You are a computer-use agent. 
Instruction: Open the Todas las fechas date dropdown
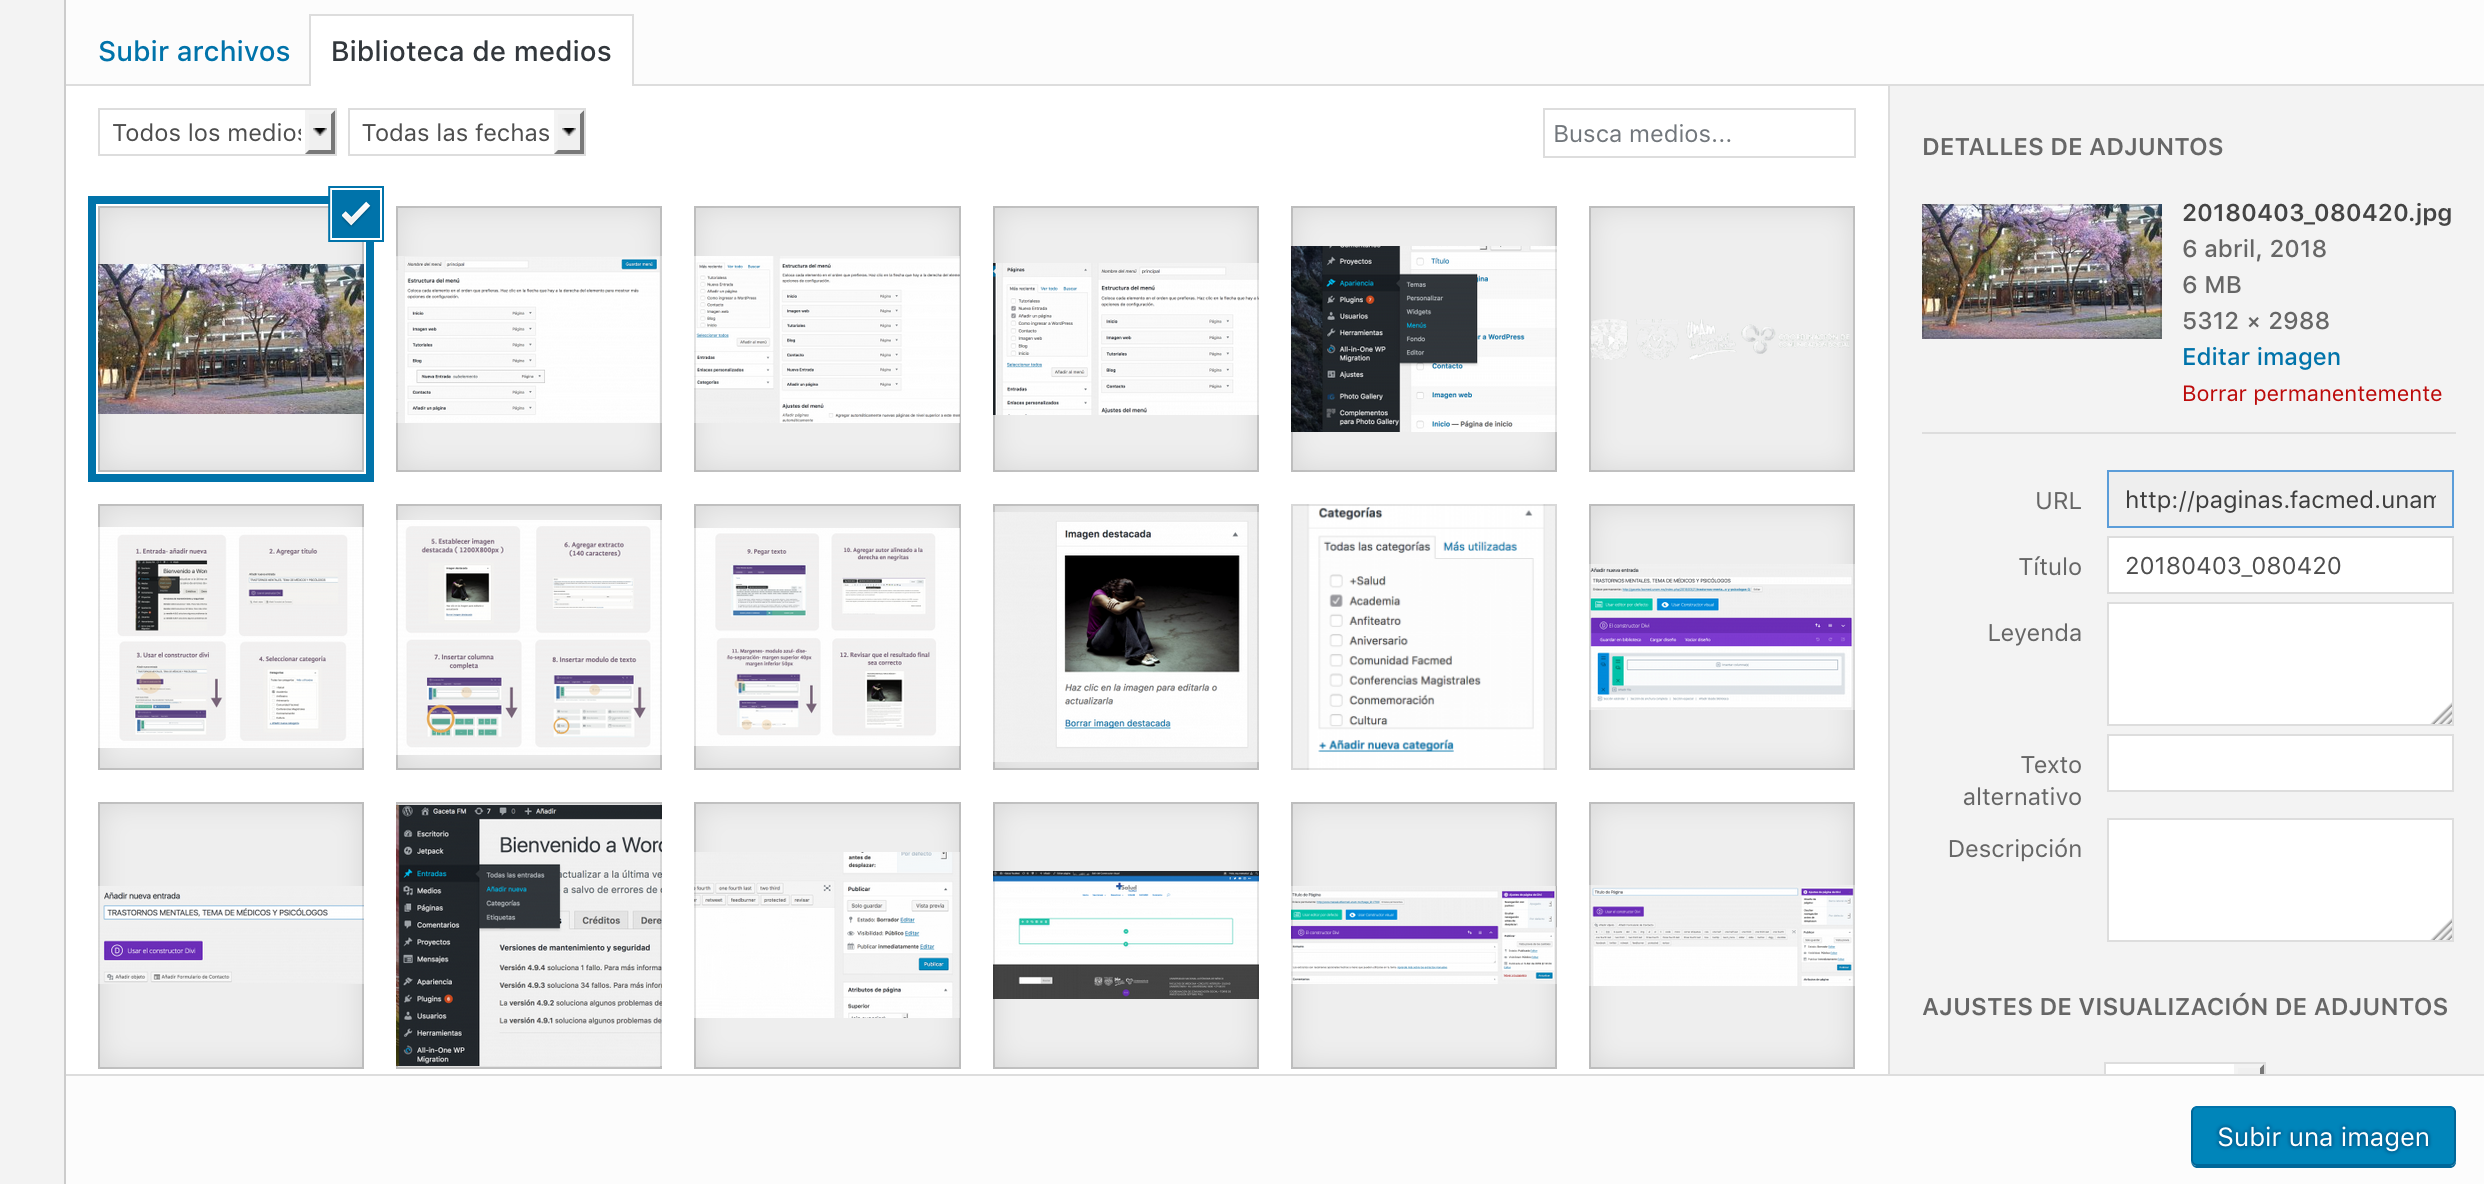pyautogui.click(x=466, y=132)
